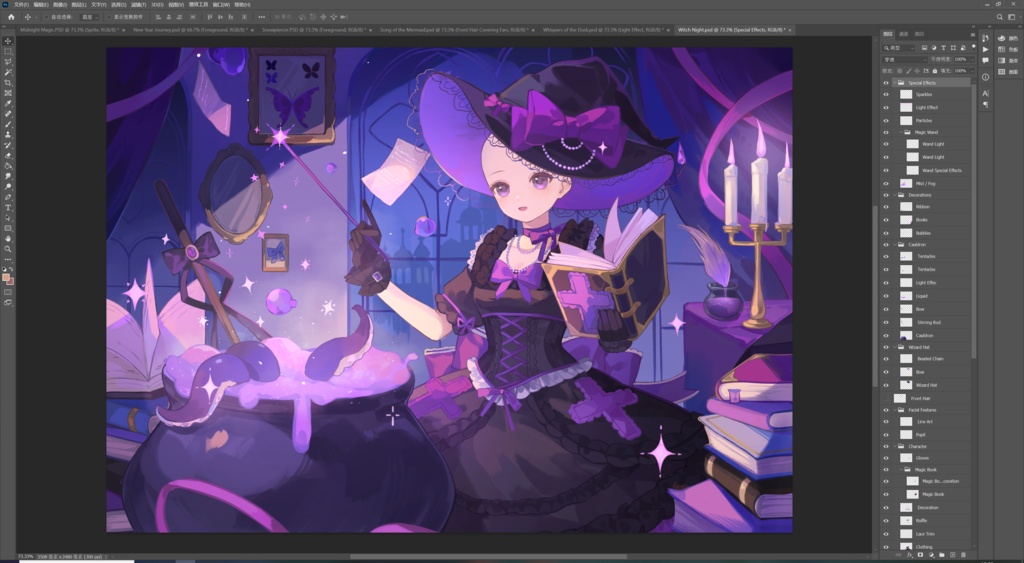
Task: Hide the Ribbon layer
Action: pos(886,207)
